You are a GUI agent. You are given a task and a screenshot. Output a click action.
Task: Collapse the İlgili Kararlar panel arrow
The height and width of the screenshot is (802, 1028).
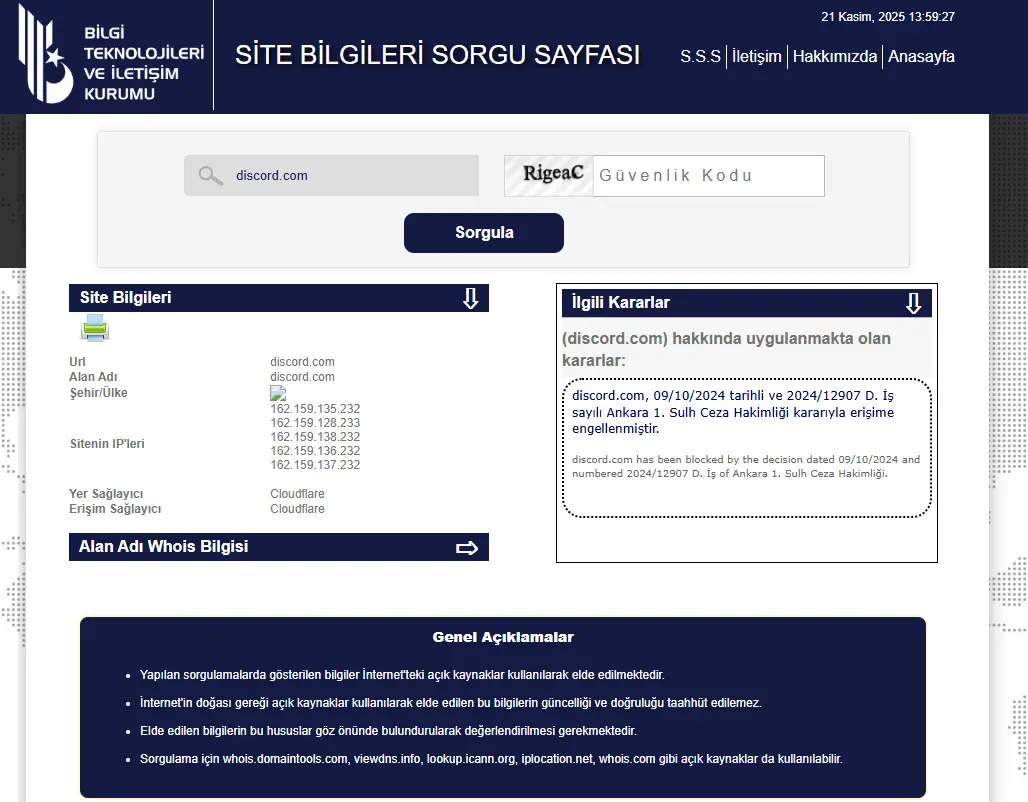[913, 302]
